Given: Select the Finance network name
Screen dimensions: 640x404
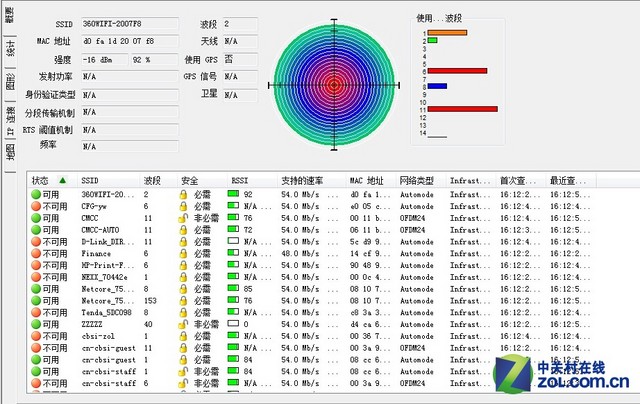Looking at the screenshot, I should click(96, 254).
